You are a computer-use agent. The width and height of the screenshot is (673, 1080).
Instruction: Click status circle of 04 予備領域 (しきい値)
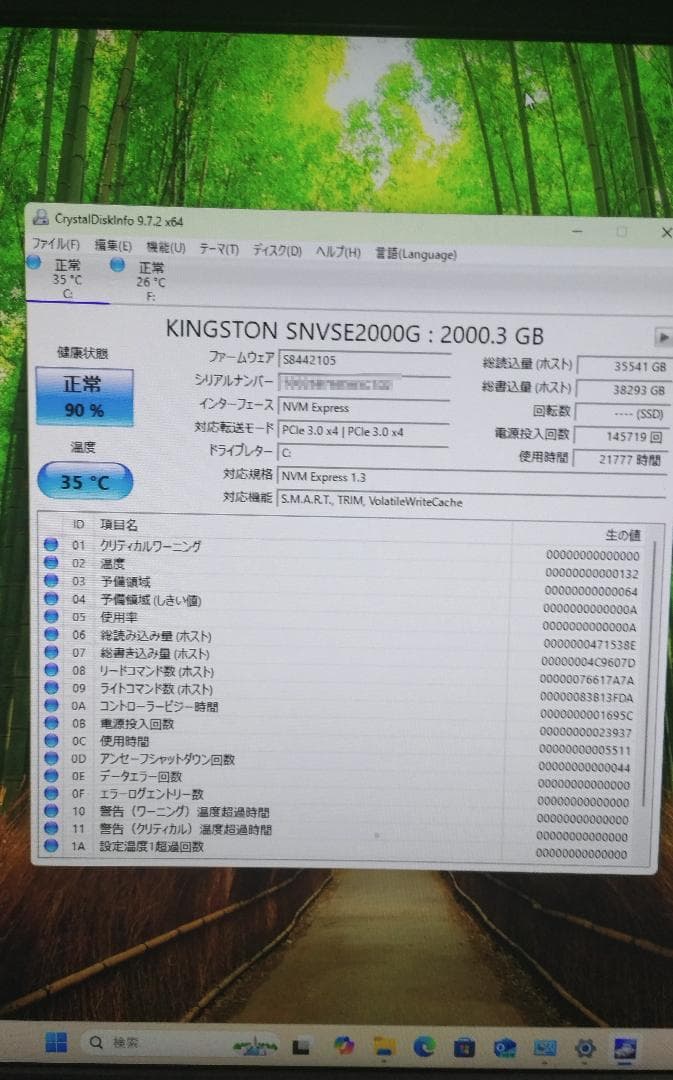[x=50, y=598]
